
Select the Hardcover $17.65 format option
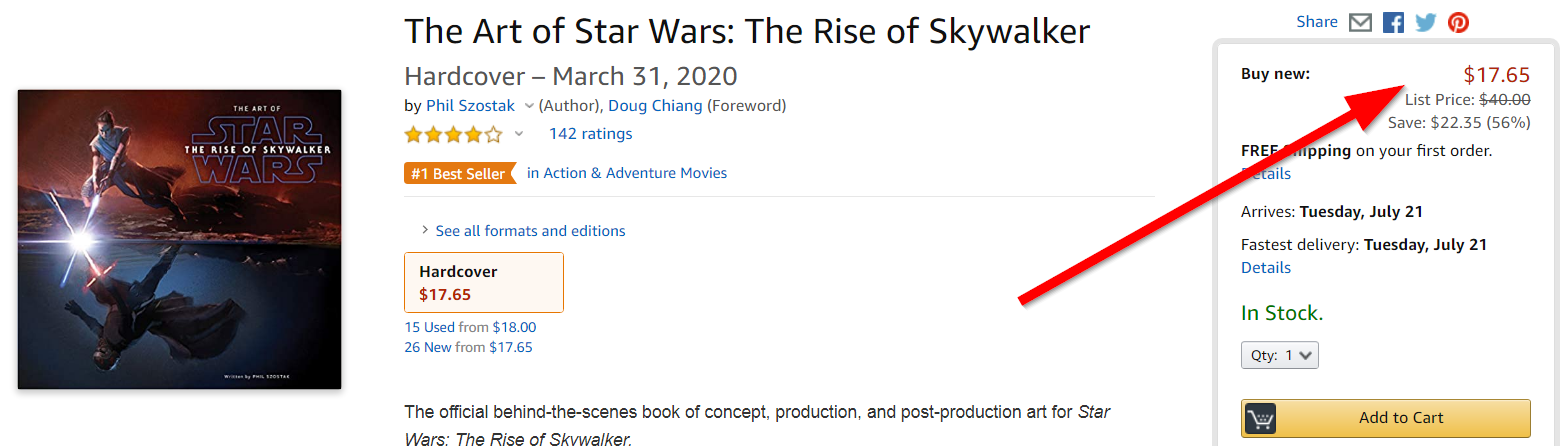coord(484,282)
